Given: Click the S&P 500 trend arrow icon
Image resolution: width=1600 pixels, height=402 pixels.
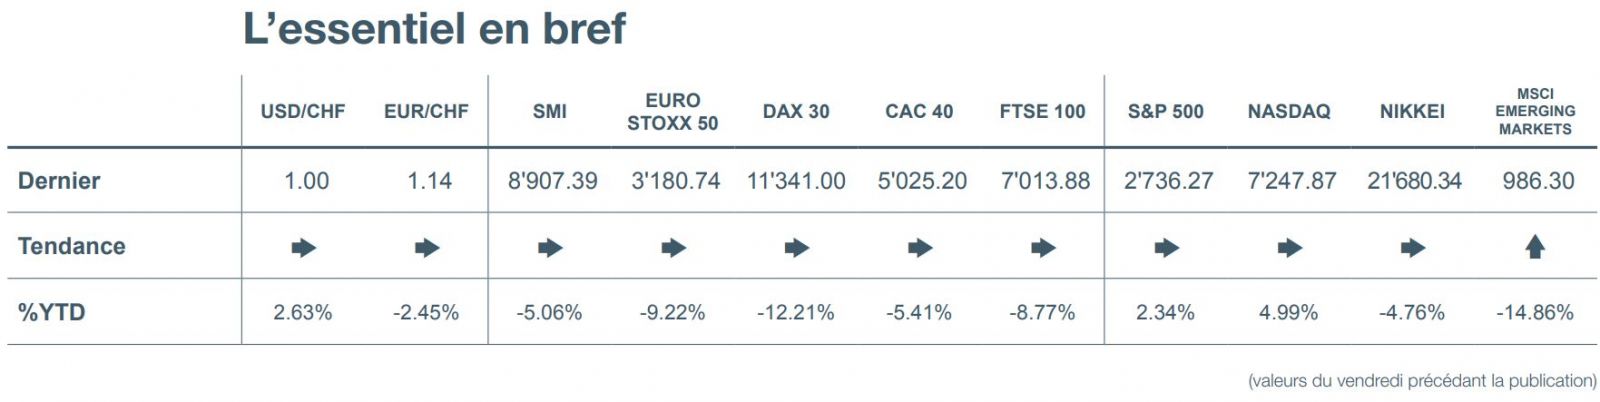Looking at the screenshot, I should click(x=1166, y=247).
